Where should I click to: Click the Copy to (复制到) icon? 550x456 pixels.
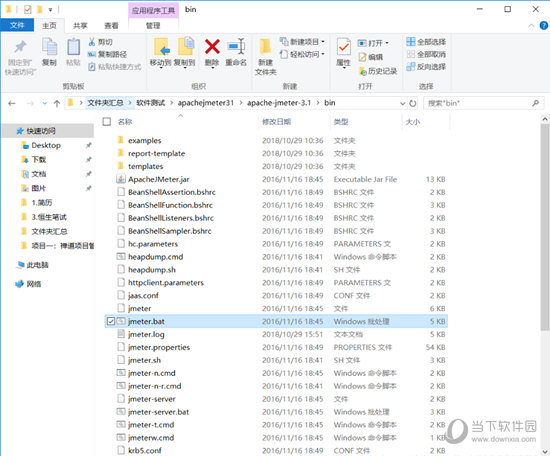coord(186,47)
